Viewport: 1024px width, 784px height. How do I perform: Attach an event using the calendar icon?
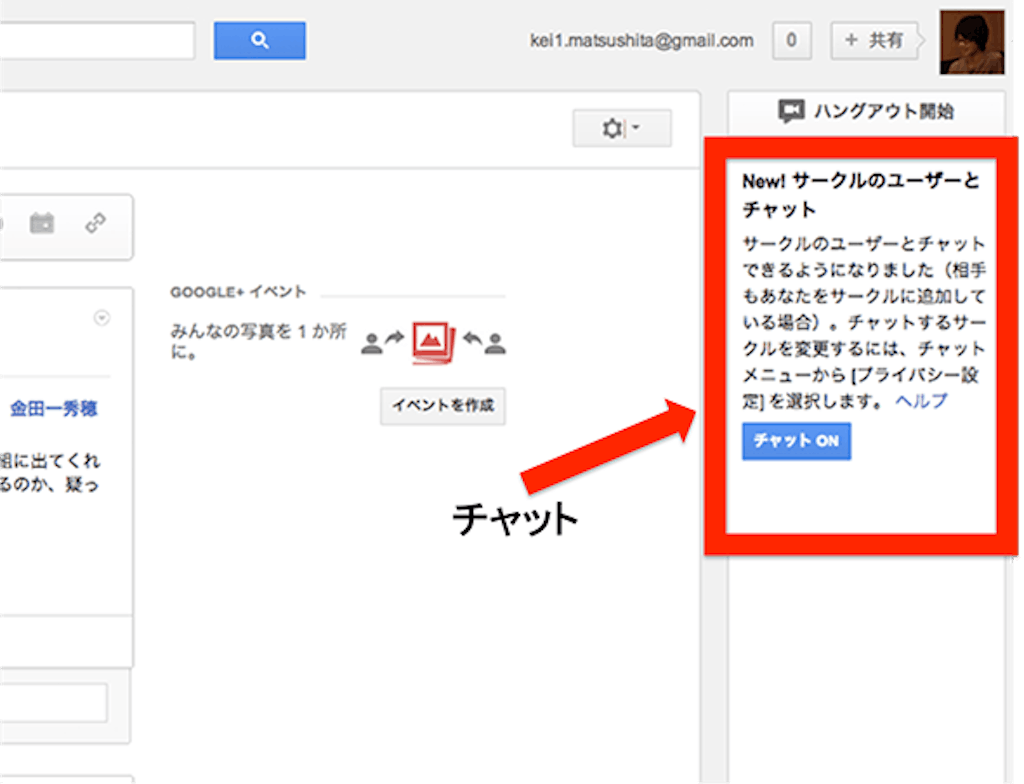coord(42,223)
